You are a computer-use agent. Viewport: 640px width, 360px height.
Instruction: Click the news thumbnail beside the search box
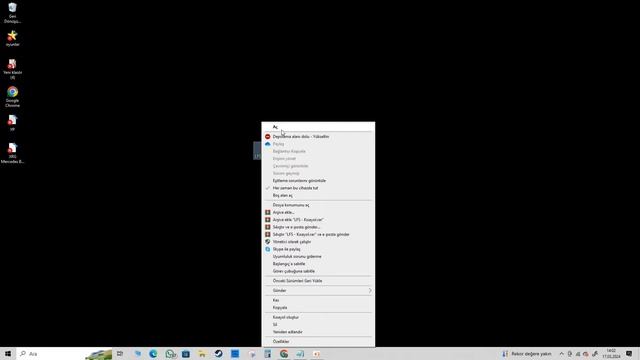(x=99, y=354)
